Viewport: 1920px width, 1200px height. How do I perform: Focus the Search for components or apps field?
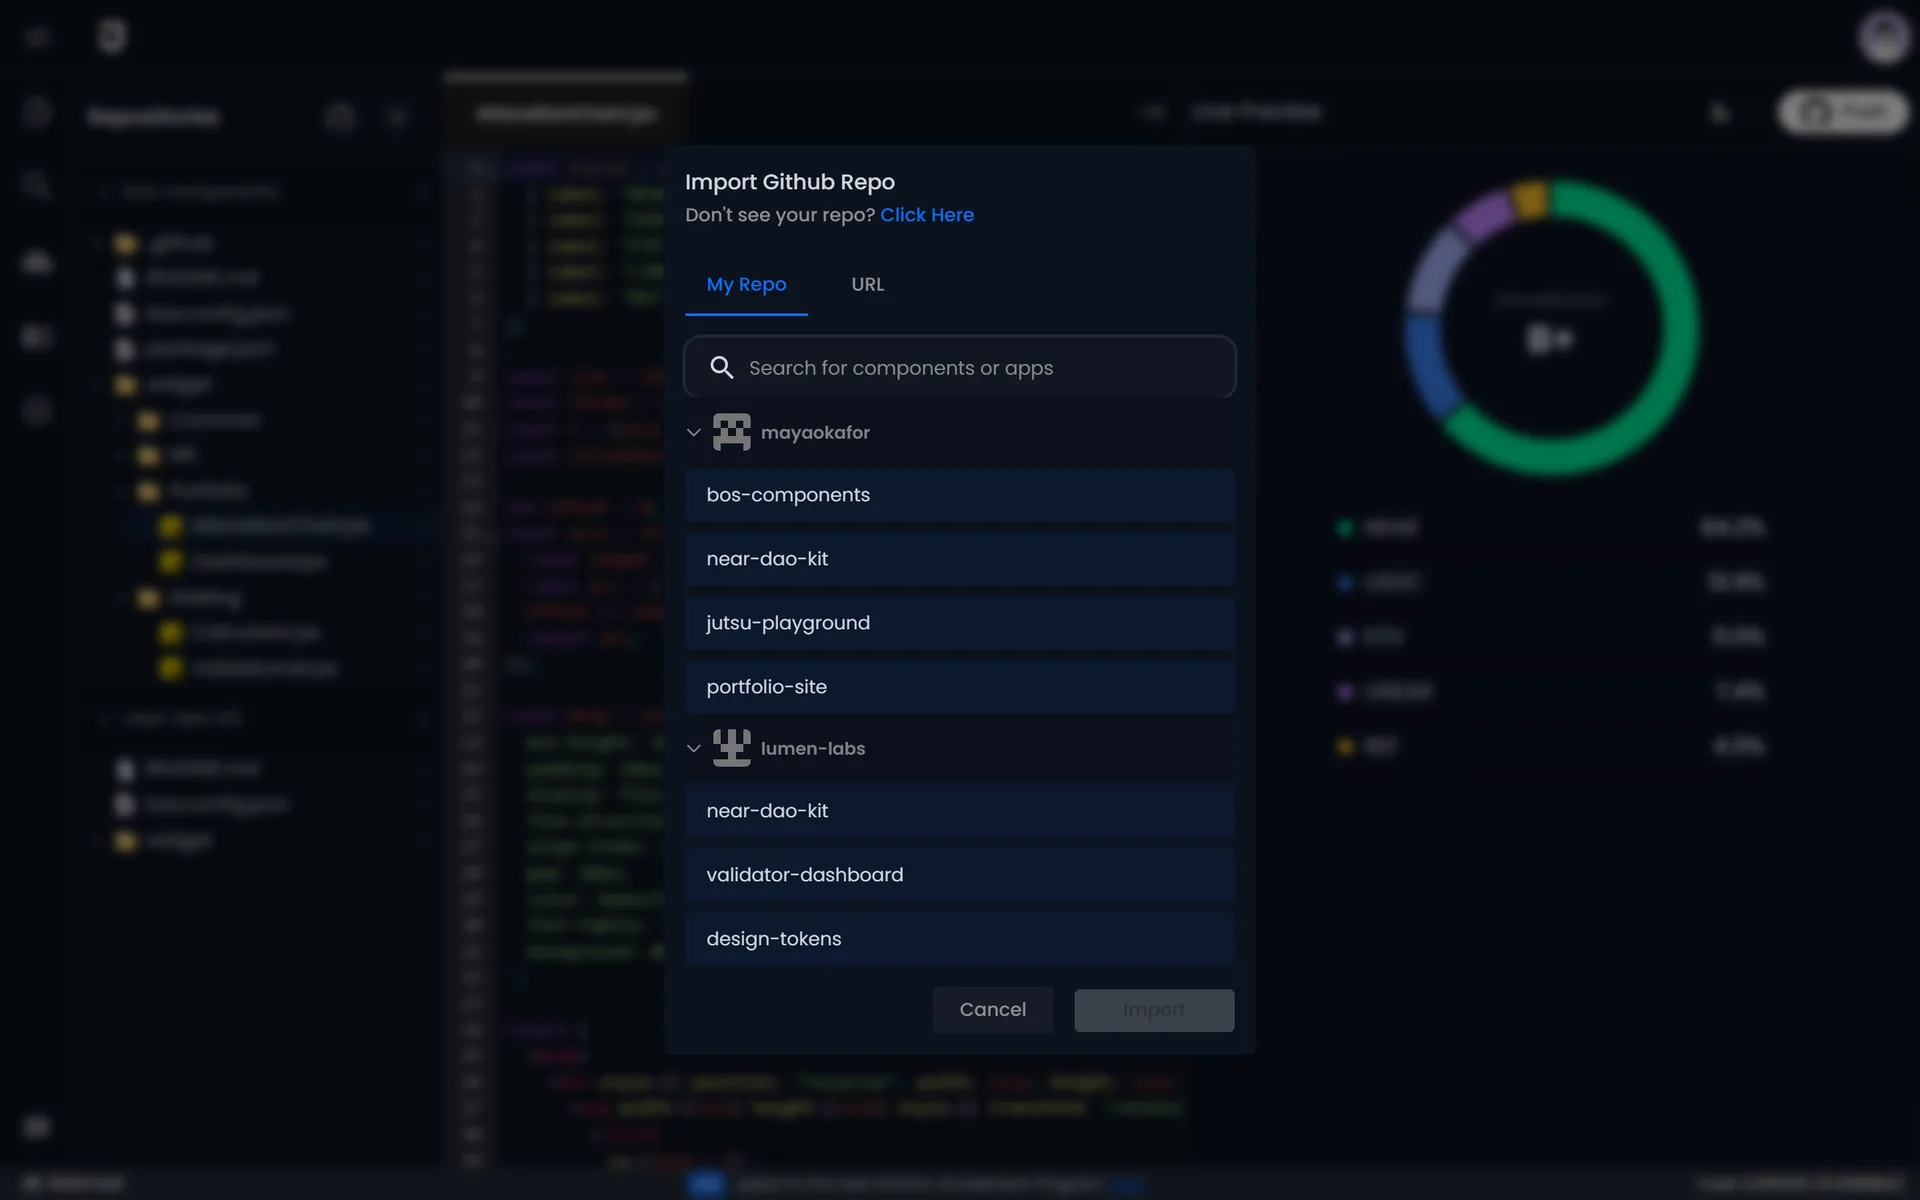coord(960,368)
